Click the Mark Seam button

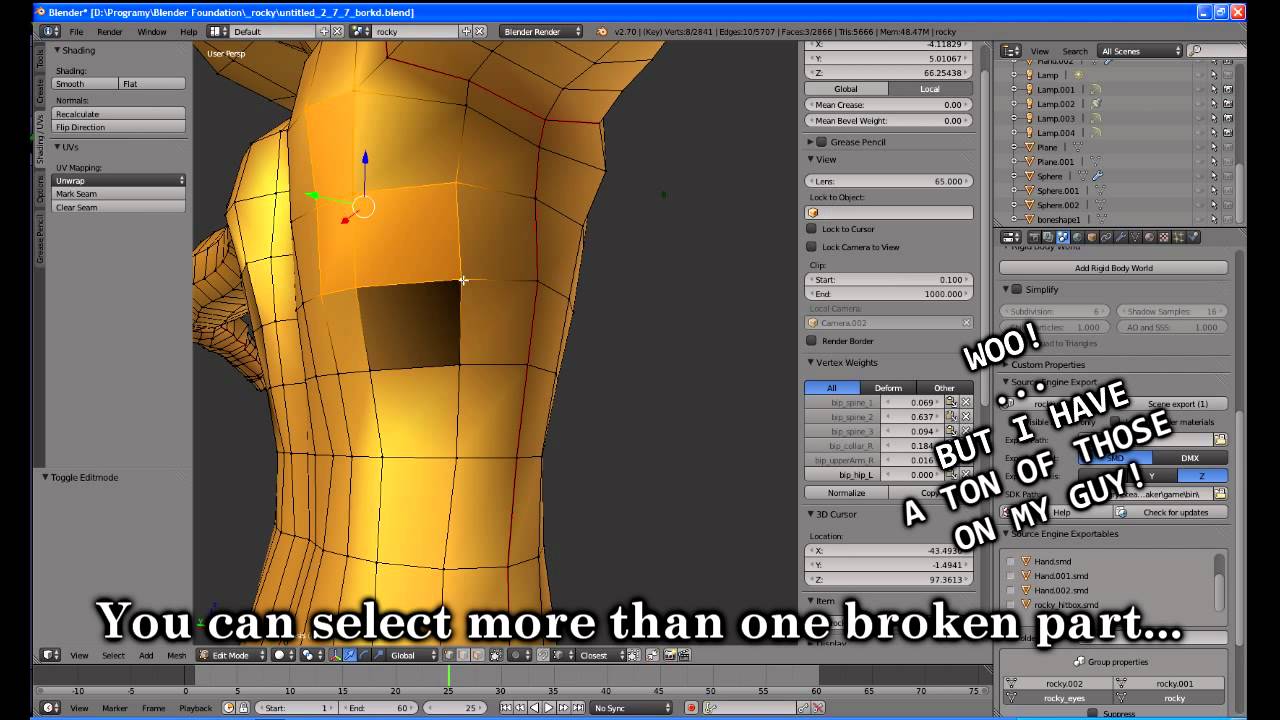pos(119,194)
